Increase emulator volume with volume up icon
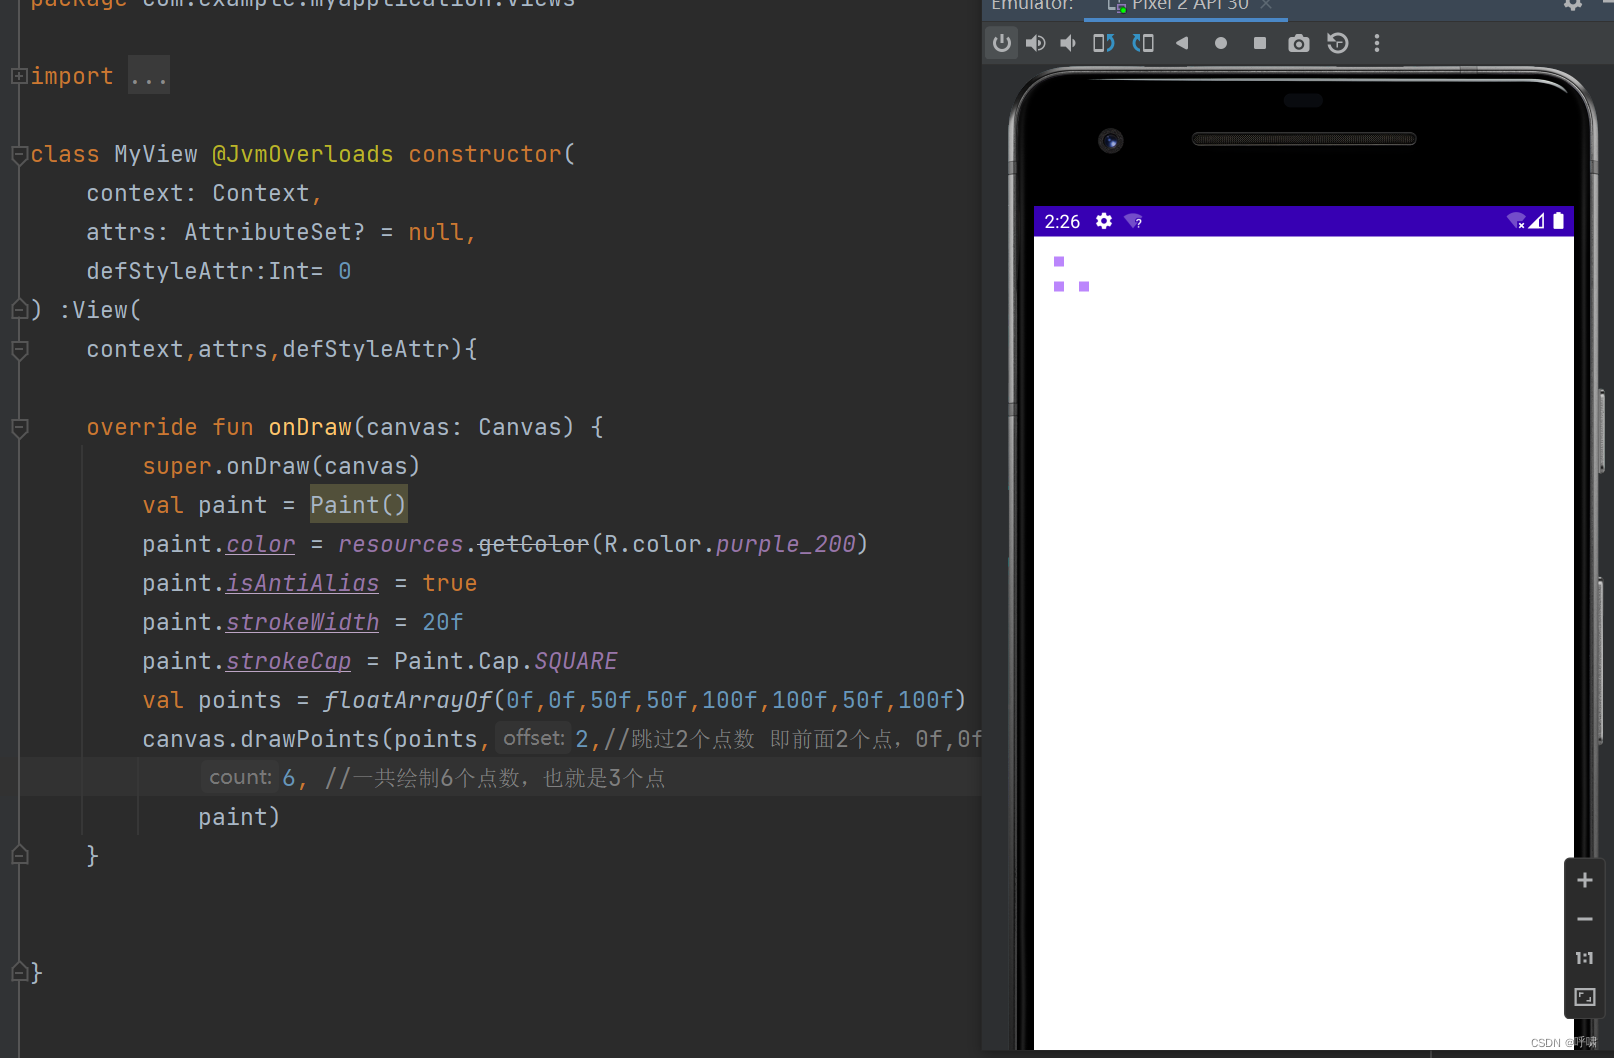Viewport: 1614px width, 1058px height. click(x=1035, y=43)
